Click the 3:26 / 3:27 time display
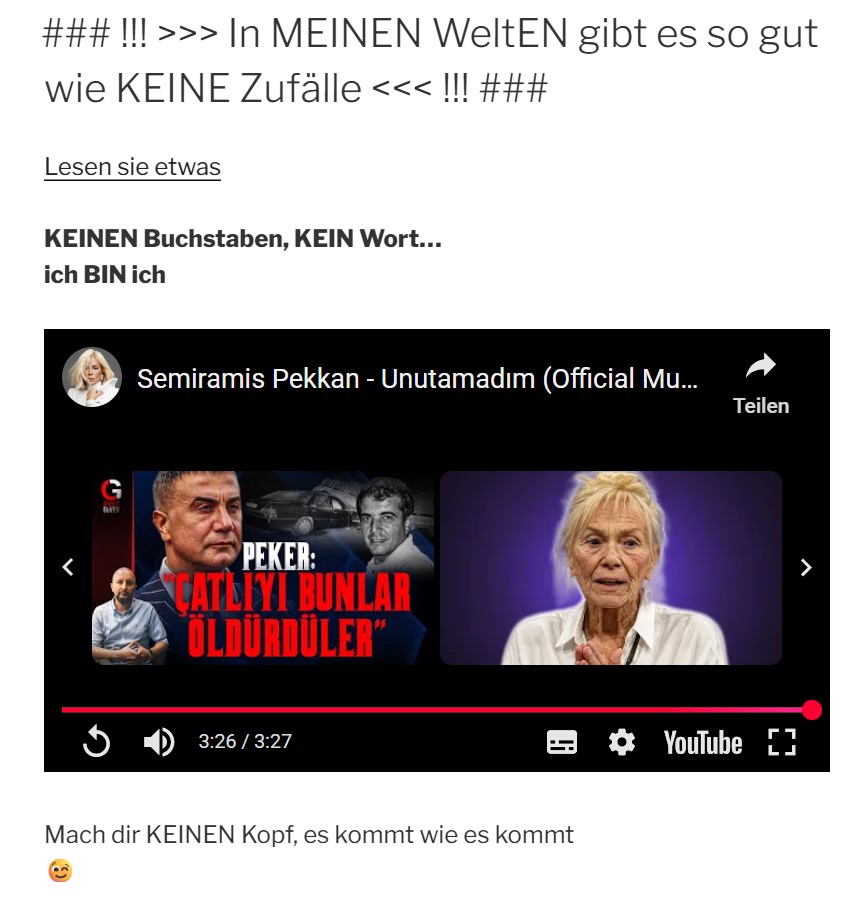Screen dimensions: 867x907 coord(245,742)
